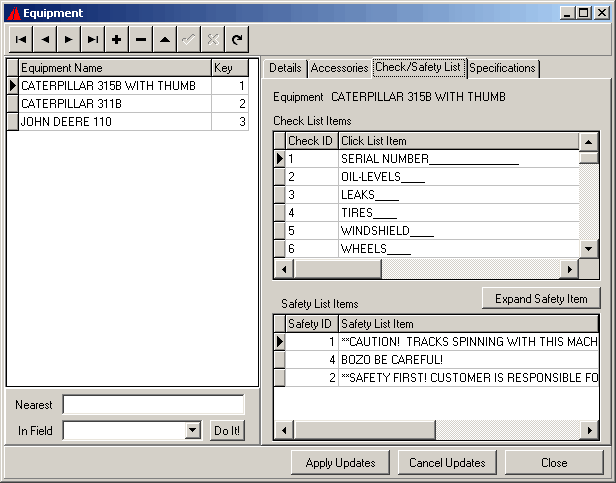The width and height of the screenshot is (616, 483).
Task: Click Key value 3 cell
Action: [230, 122]
